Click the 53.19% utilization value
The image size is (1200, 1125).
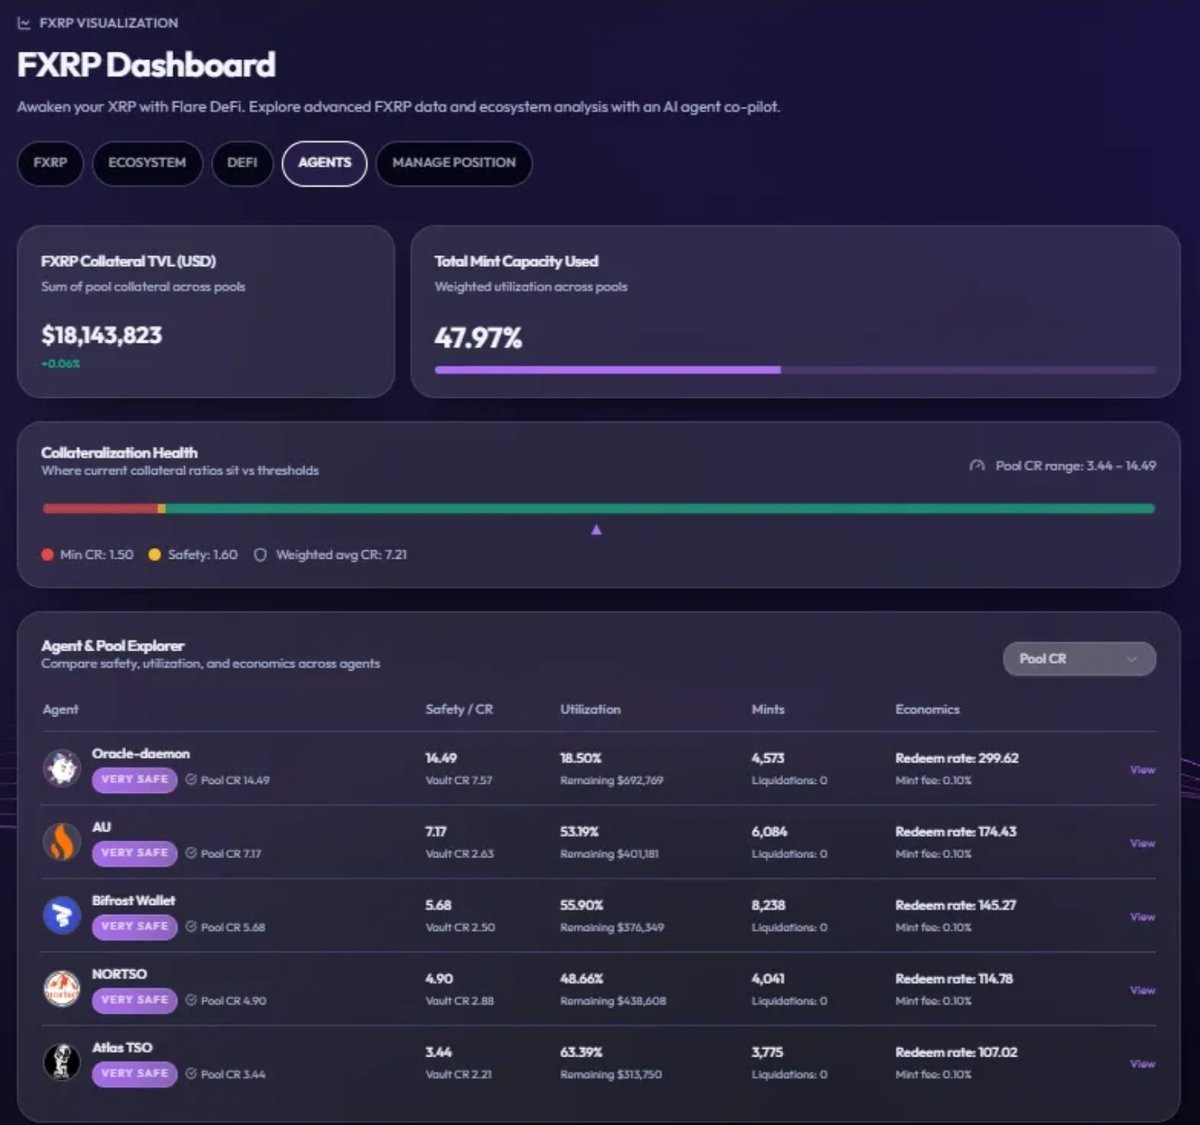(580, 832)
